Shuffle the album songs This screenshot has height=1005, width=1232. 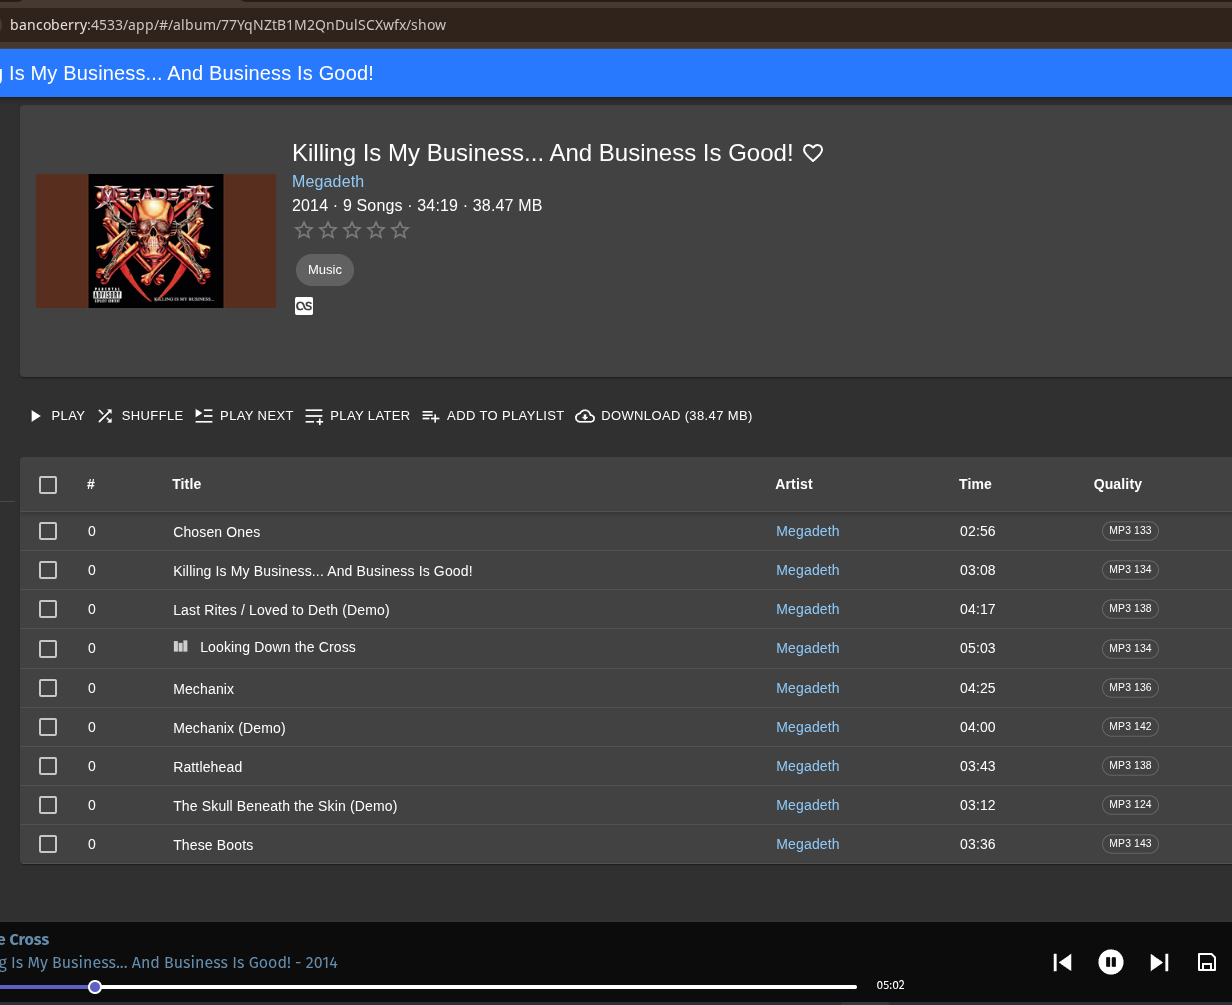click(x=140, y=416)
